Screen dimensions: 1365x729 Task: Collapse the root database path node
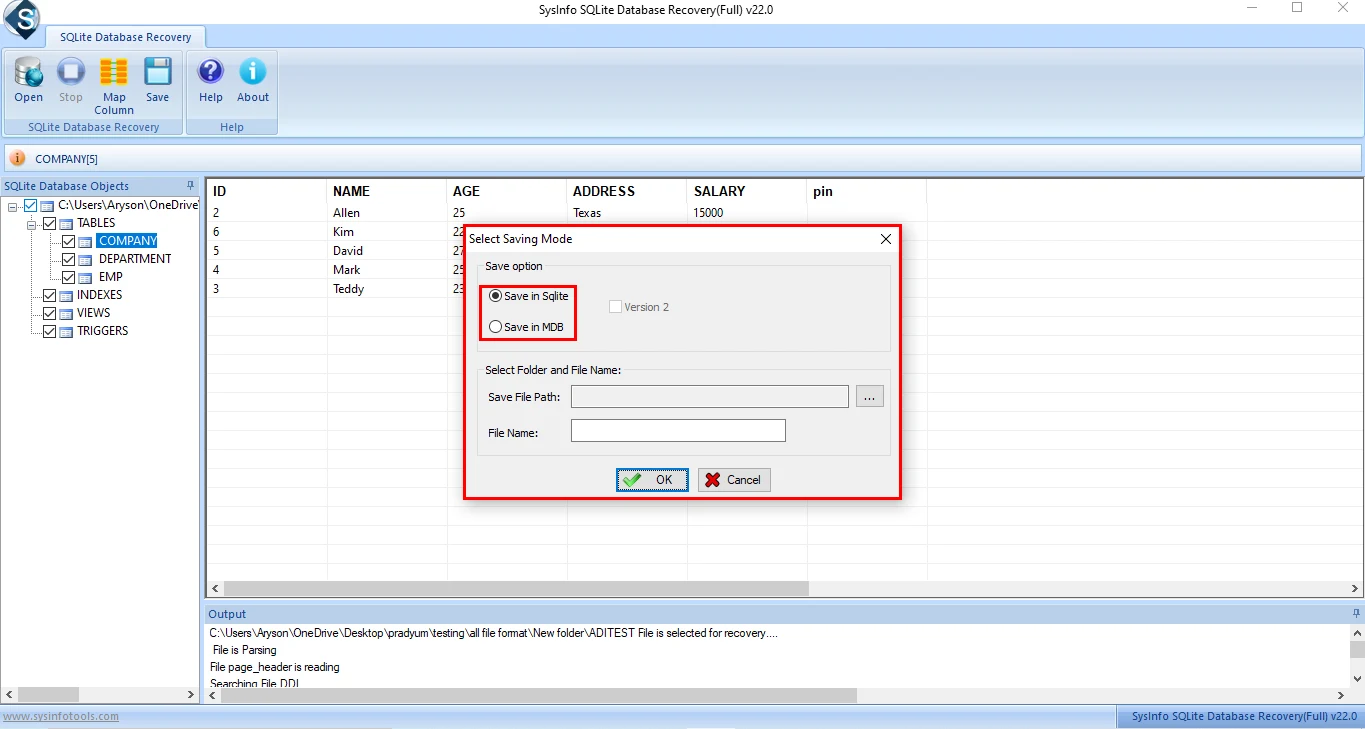point(12,204)
